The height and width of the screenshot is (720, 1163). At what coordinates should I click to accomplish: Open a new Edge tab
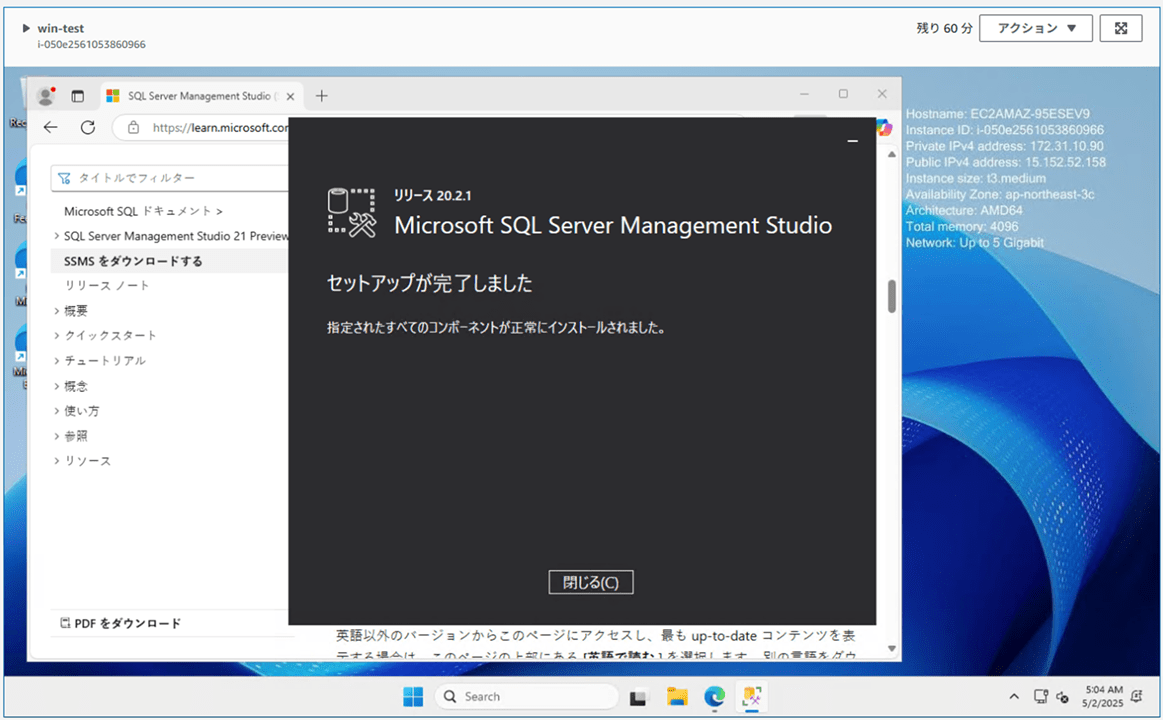tap(321, 96)
